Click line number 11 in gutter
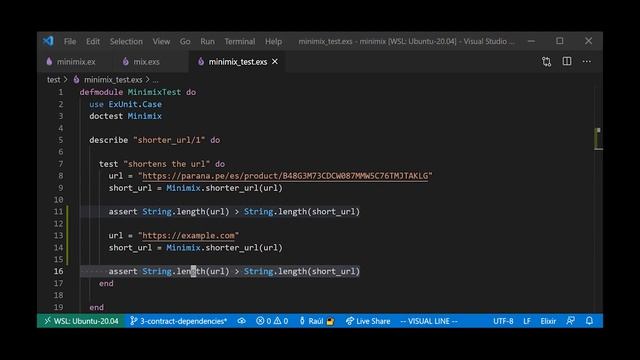The image size is (640, 360). click(58, 211)
